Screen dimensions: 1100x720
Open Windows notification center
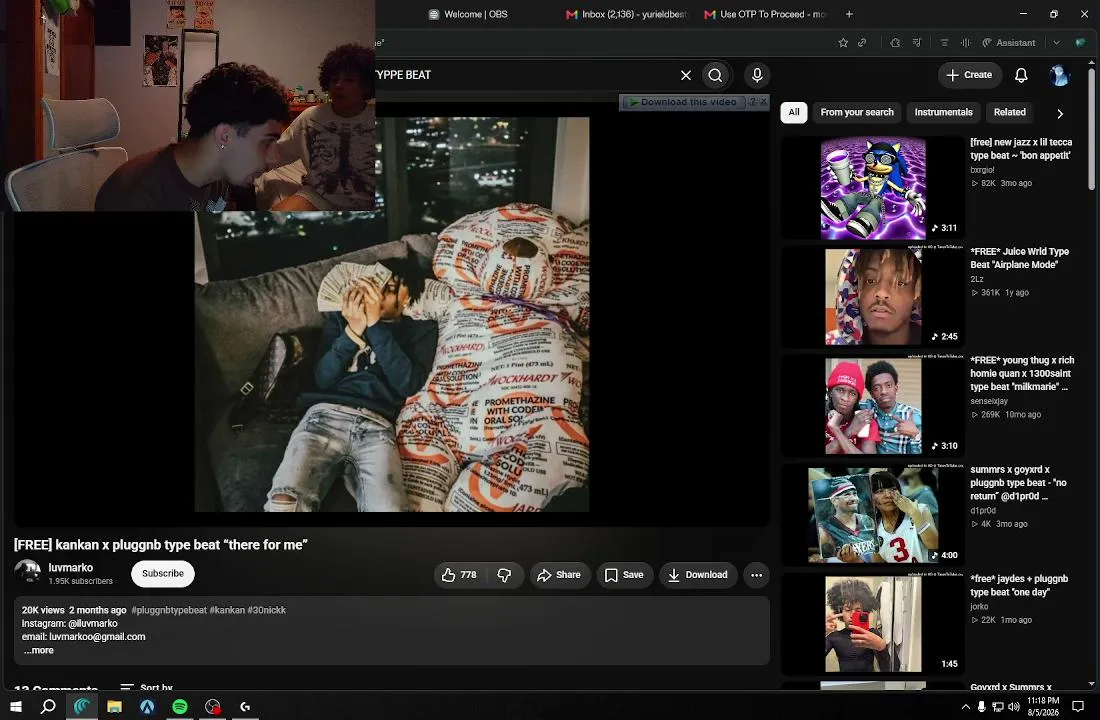(x=1078, y=707)
